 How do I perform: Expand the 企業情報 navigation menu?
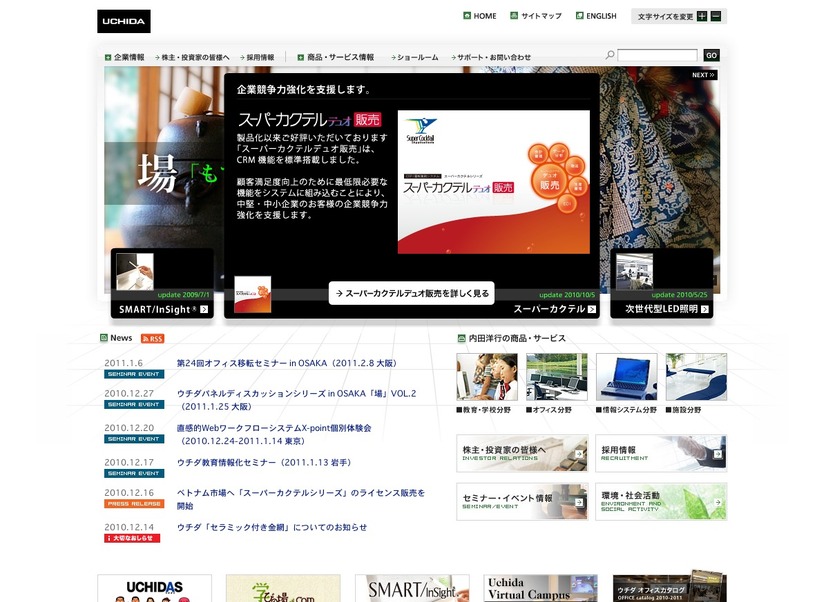point(125,57)
